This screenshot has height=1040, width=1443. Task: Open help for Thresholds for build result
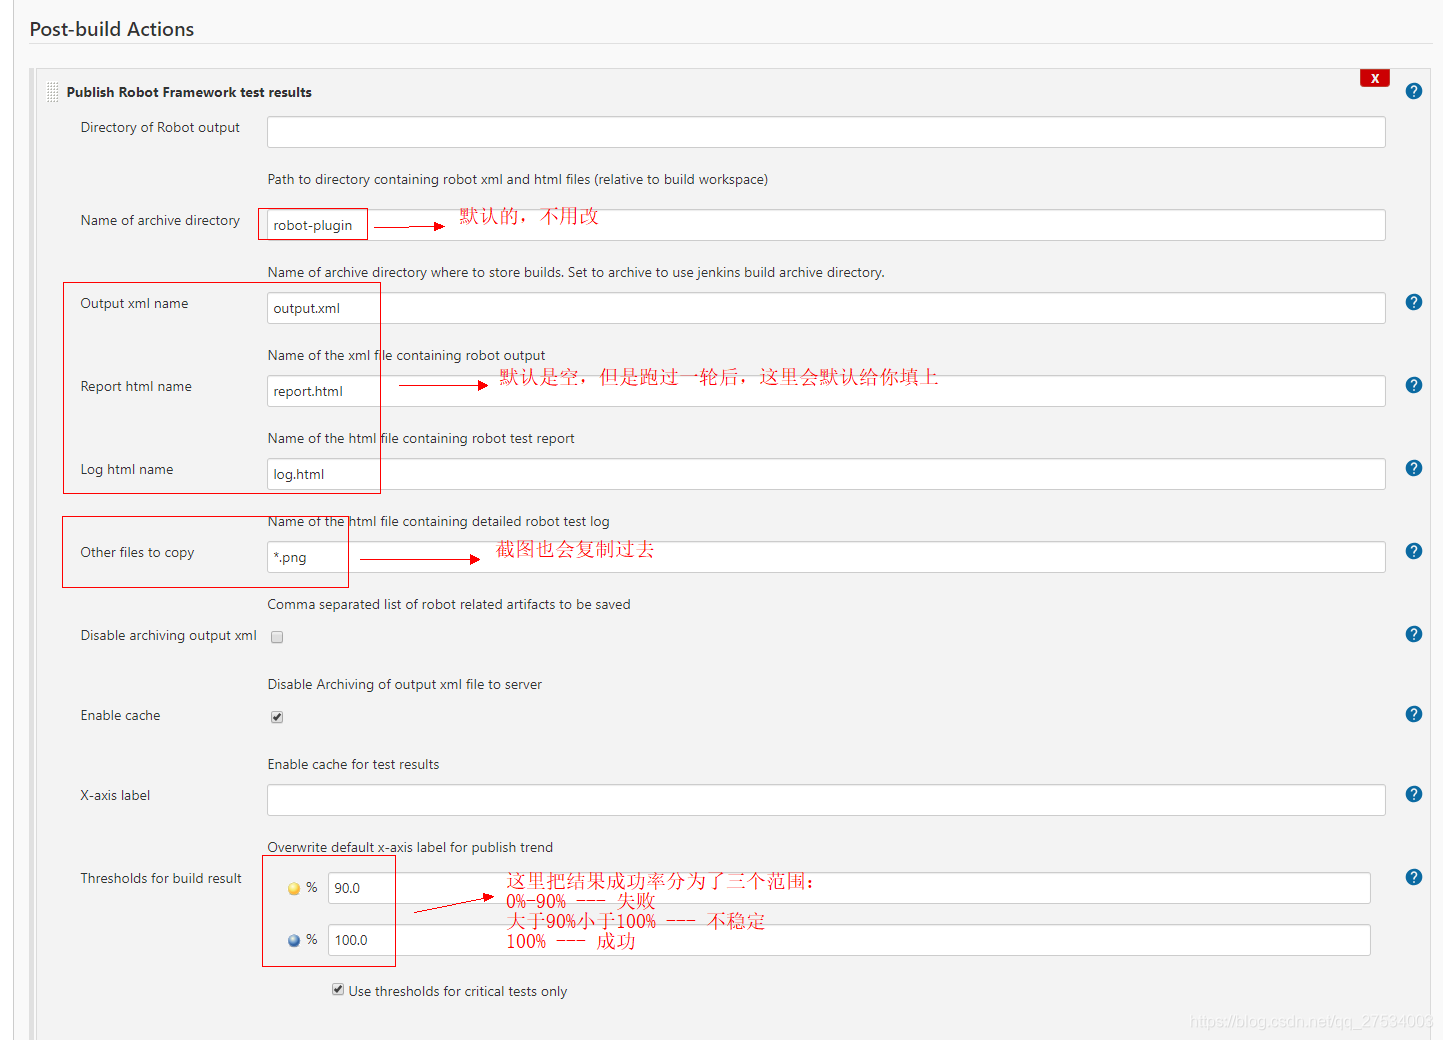click(1413, 876)
